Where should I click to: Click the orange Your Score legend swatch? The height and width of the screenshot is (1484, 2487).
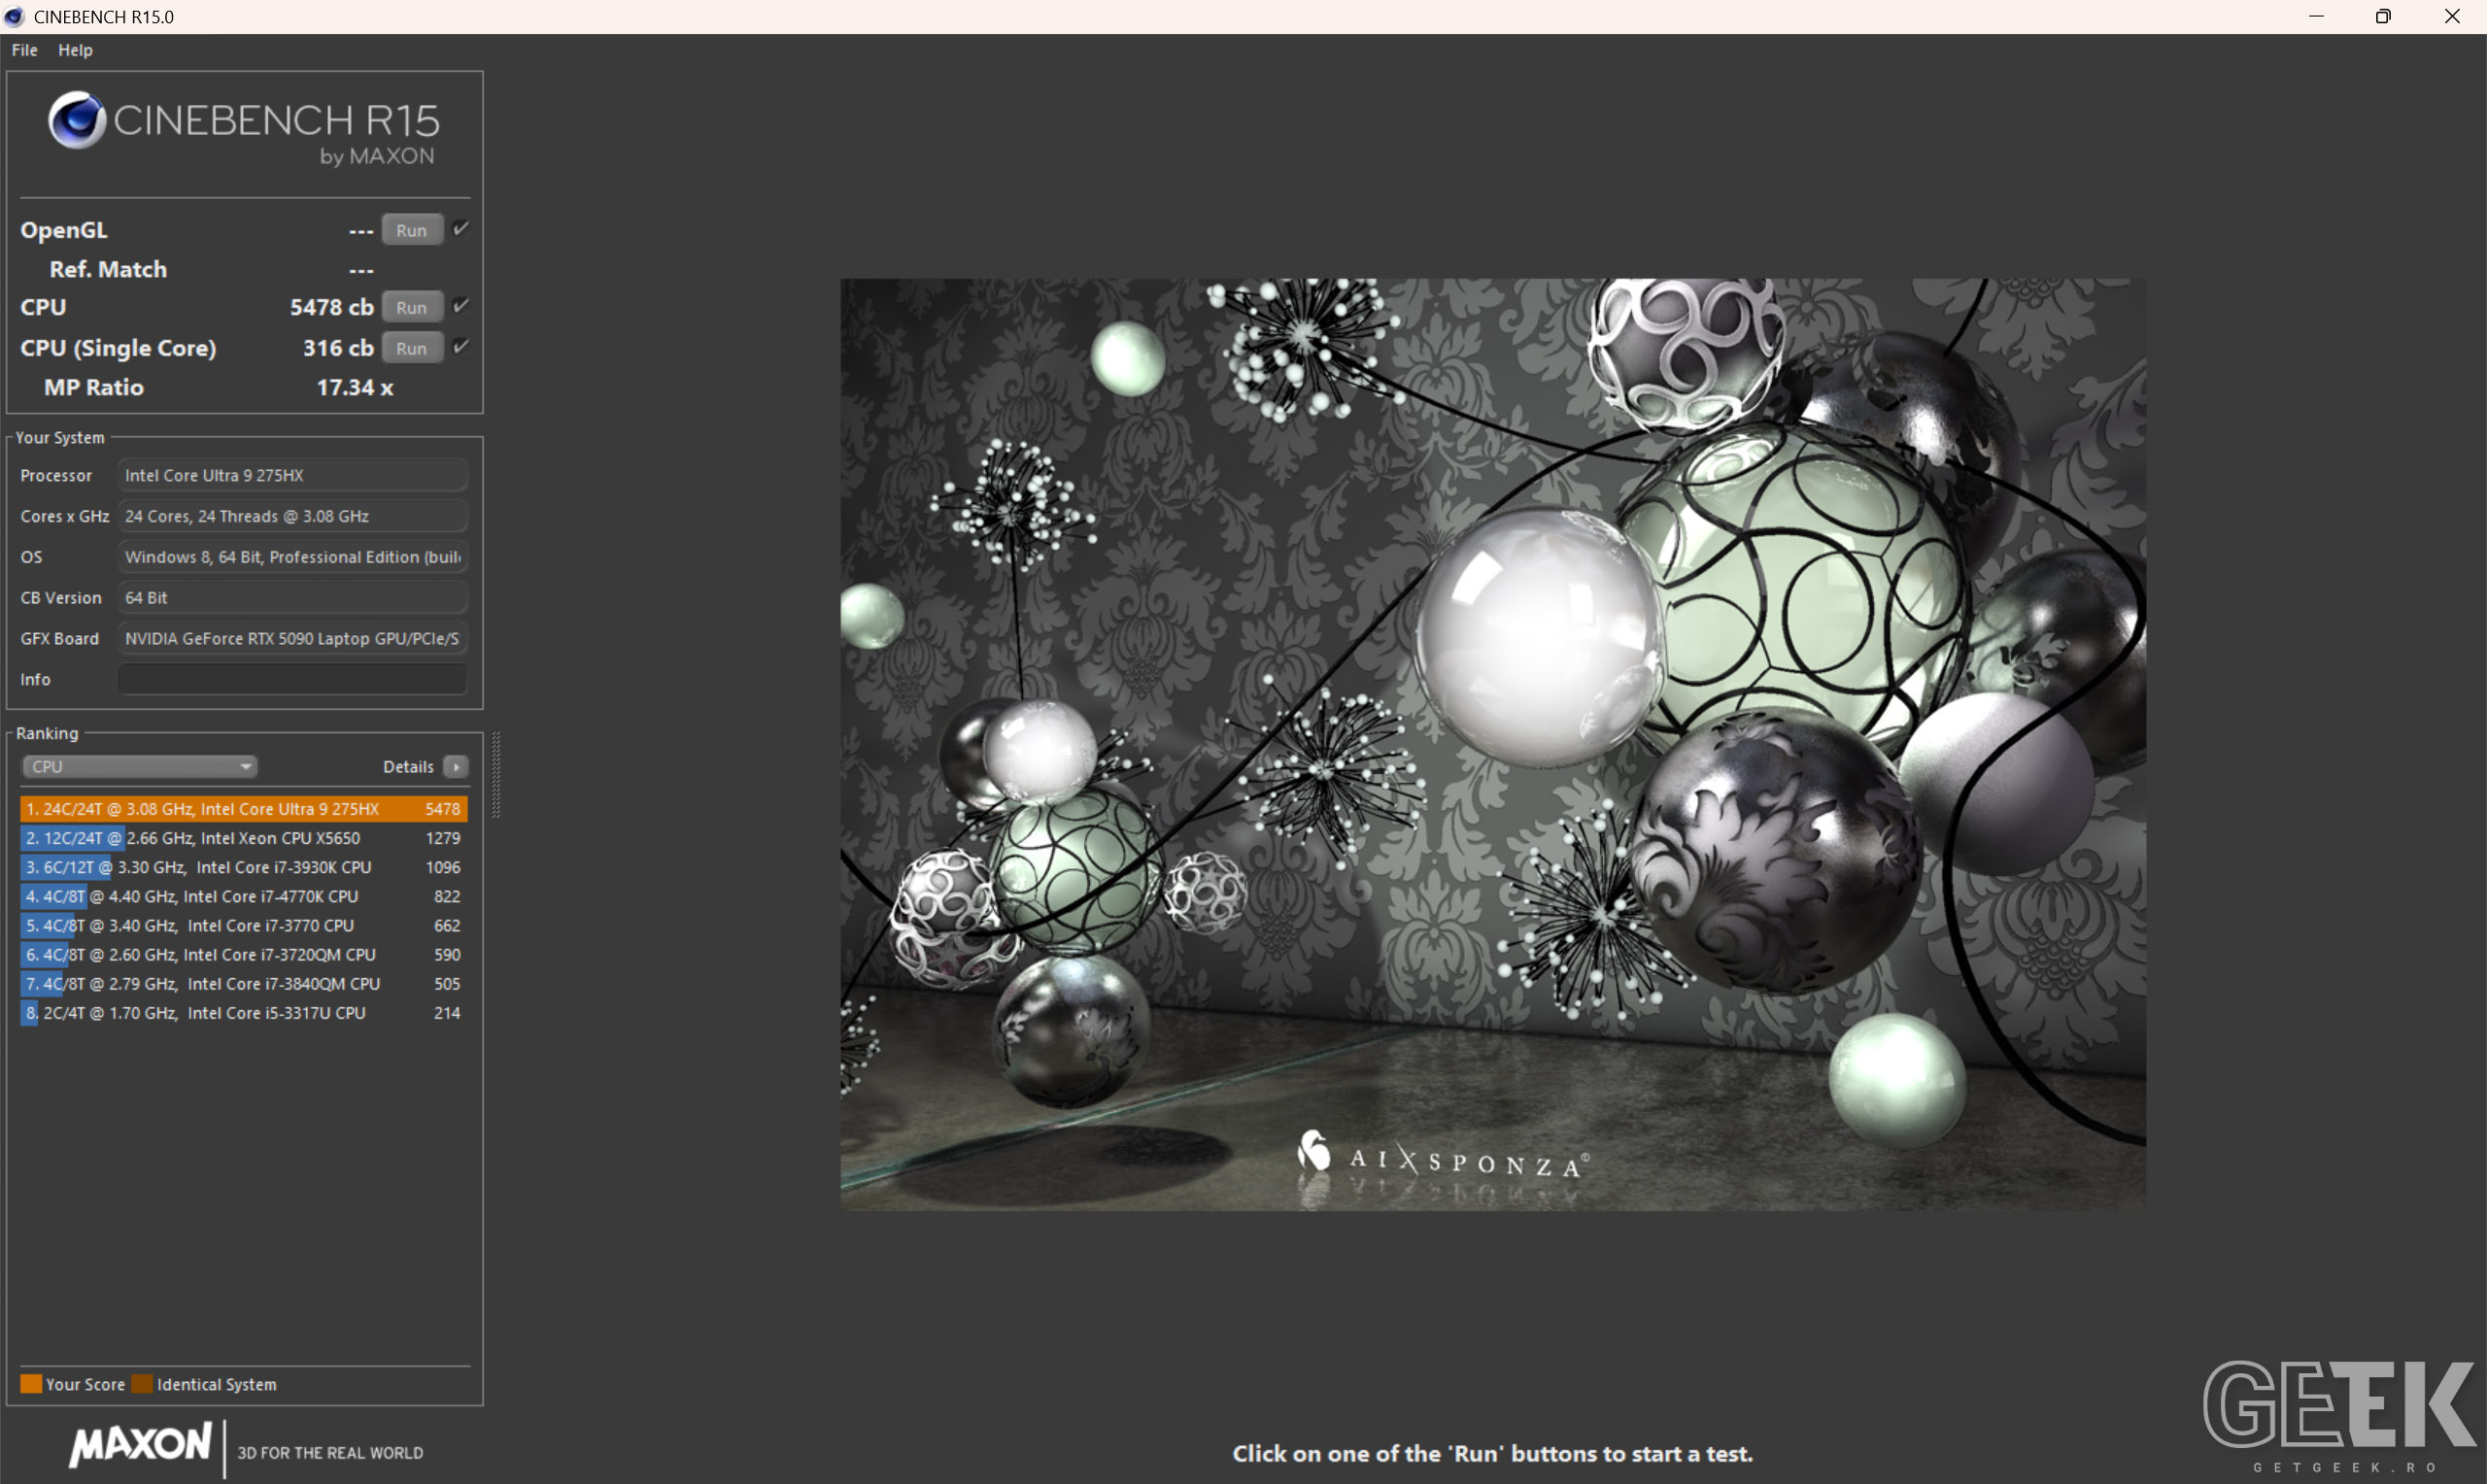31,1383
